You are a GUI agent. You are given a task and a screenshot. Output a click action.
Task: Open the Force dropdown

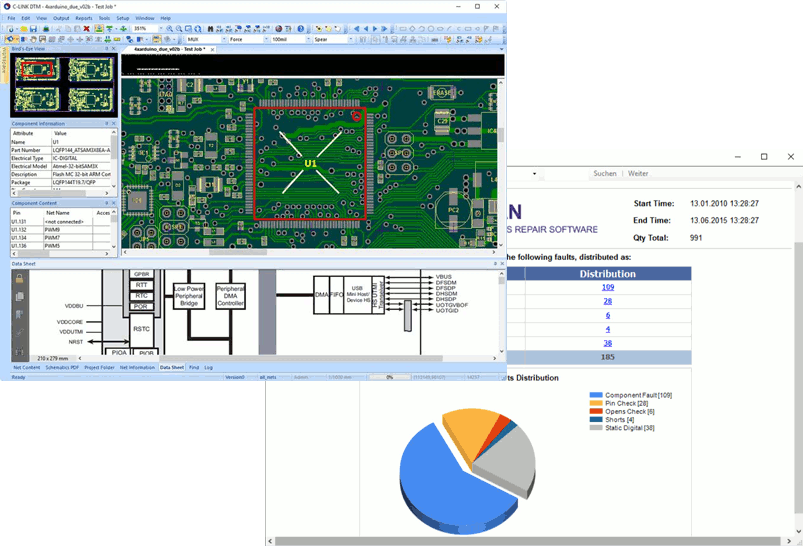point(266,39)
